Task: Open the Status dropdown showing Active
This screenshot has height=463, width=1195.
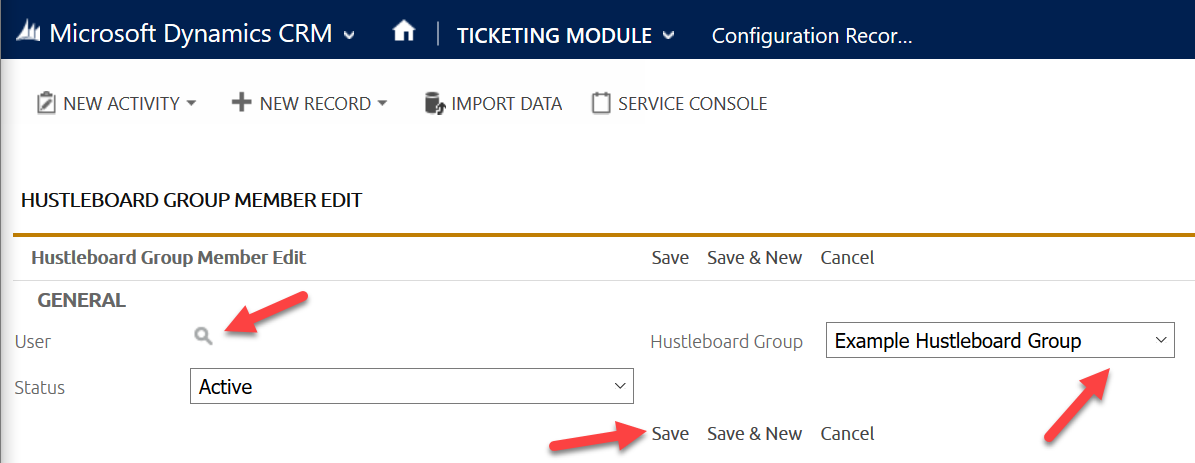Action: (412, 387)
